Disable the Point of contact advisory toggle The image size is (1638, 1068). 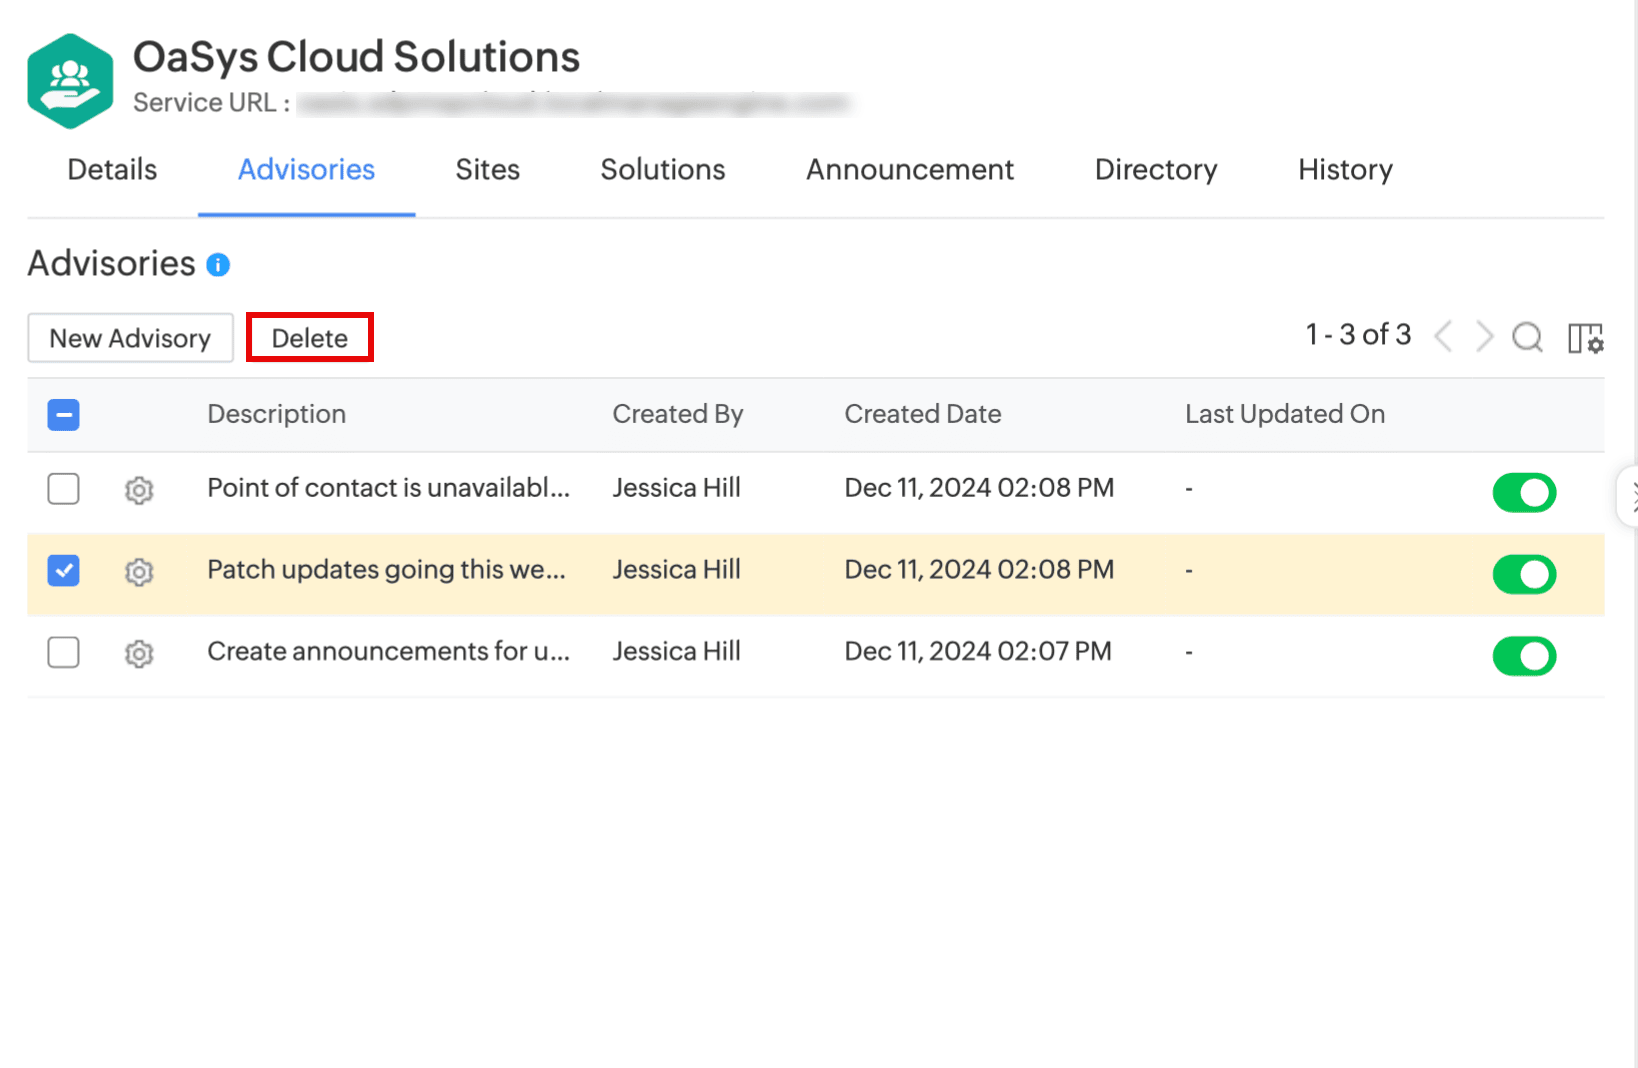click(x=1524, y=492)
